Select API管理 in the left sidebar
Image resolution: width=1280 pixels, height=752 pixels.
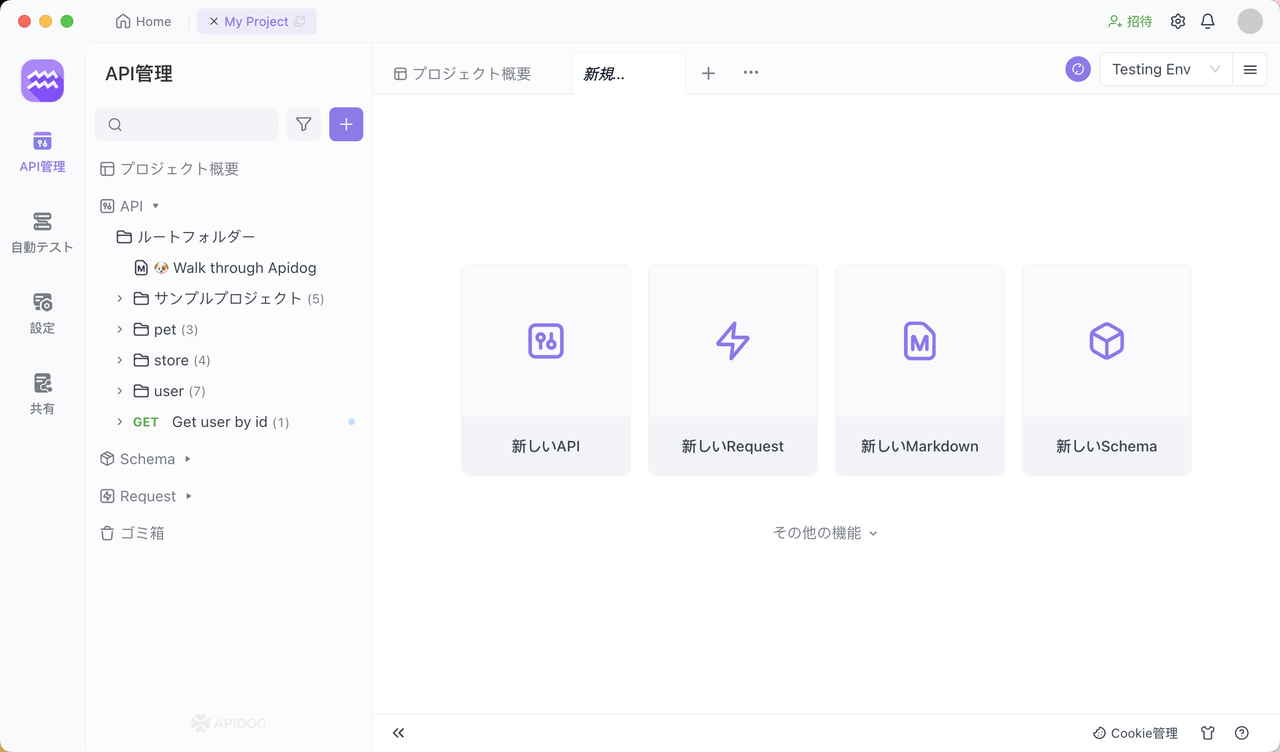[42, 152]
